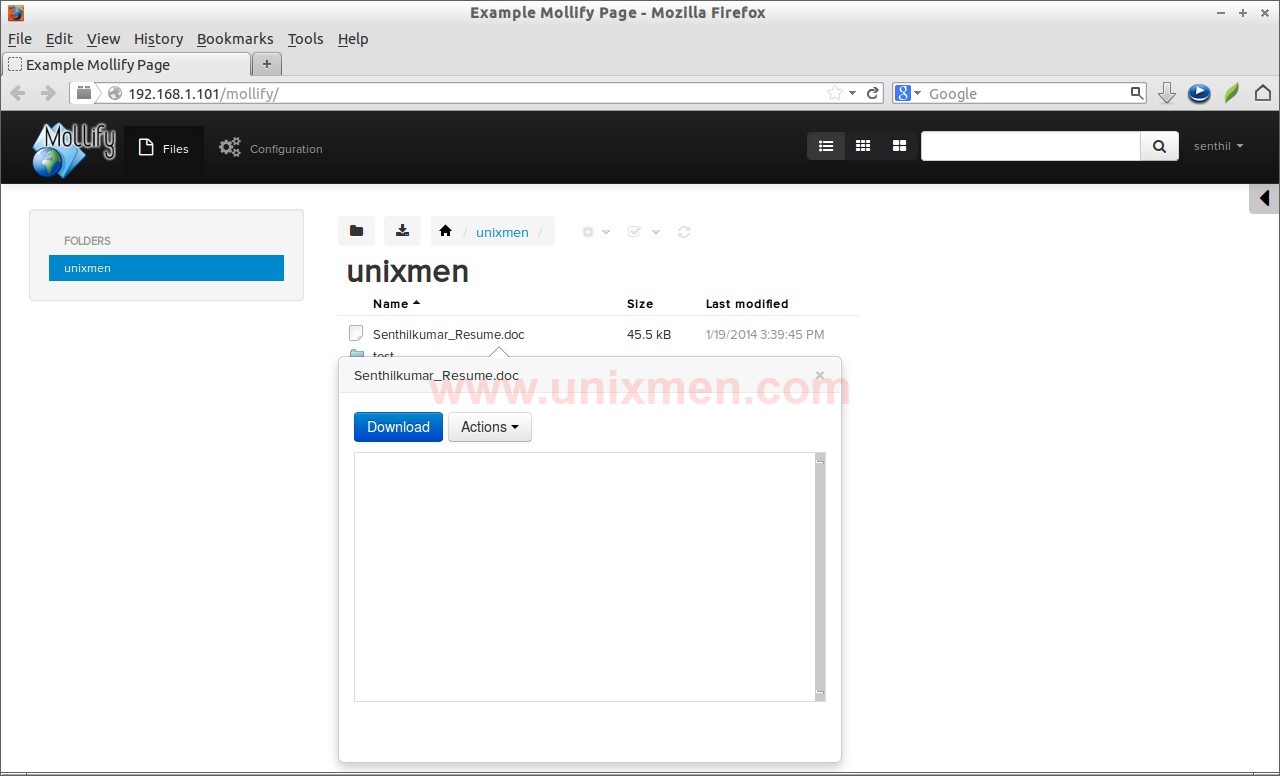Viewport: 1280px width, 776px height.
Task: Click the browser back arrow
Action: pos(18,93)
